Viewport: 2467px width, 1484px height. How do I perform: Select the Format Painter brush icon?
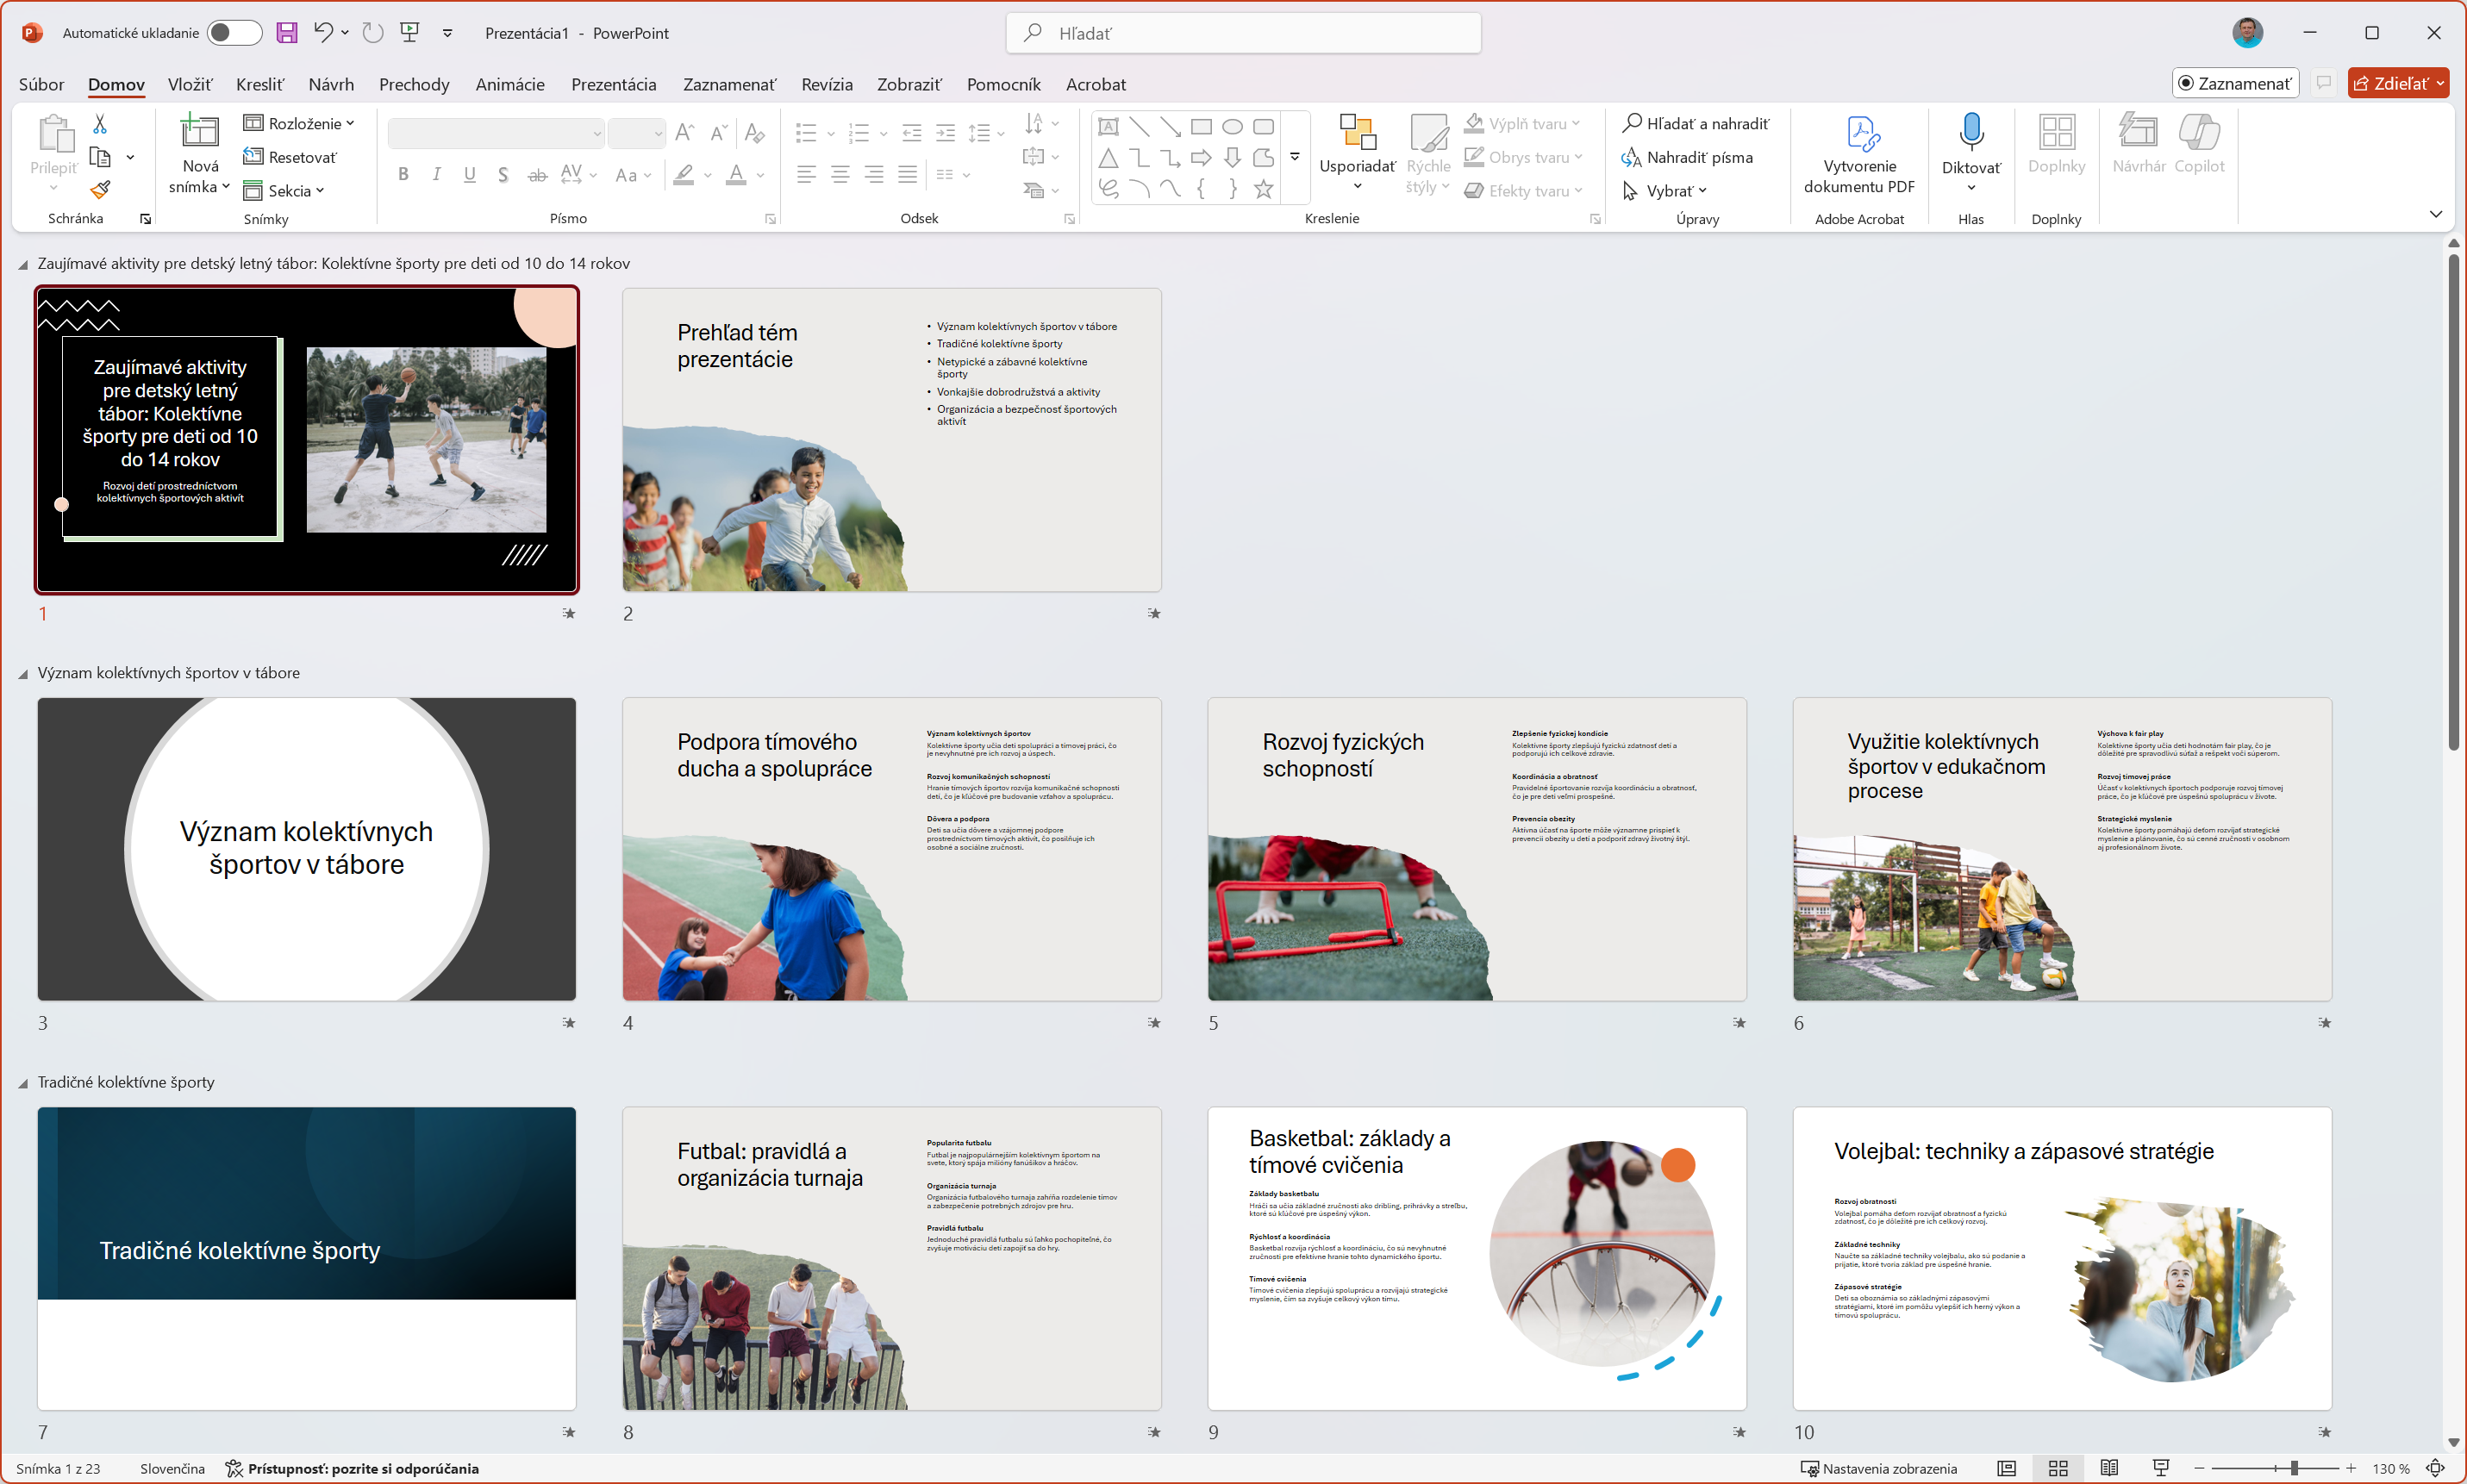coord(100,190)
